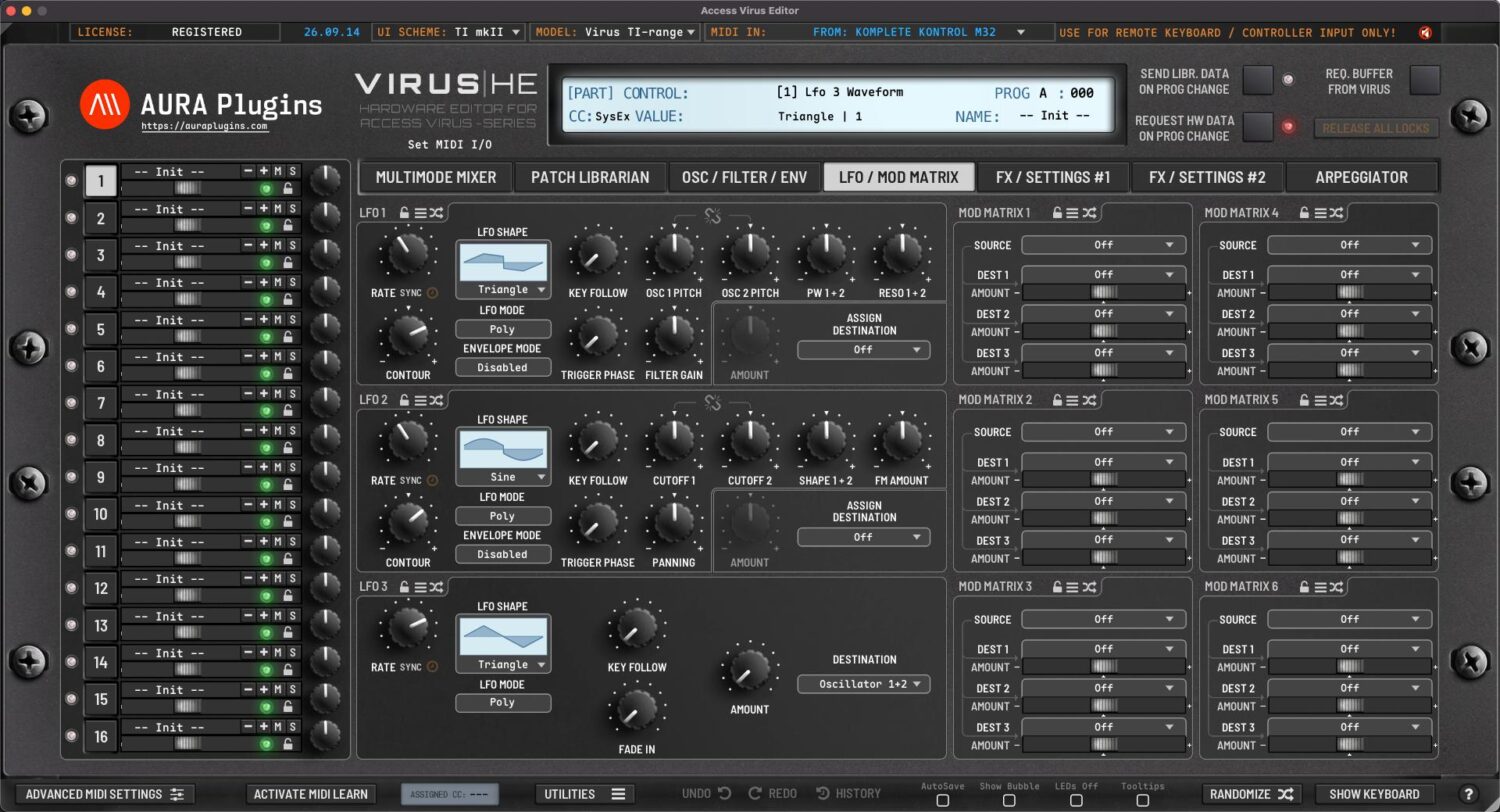Select part 7 number button
The width and height of the screenshot is (1500, 812).
coord(101,404)
